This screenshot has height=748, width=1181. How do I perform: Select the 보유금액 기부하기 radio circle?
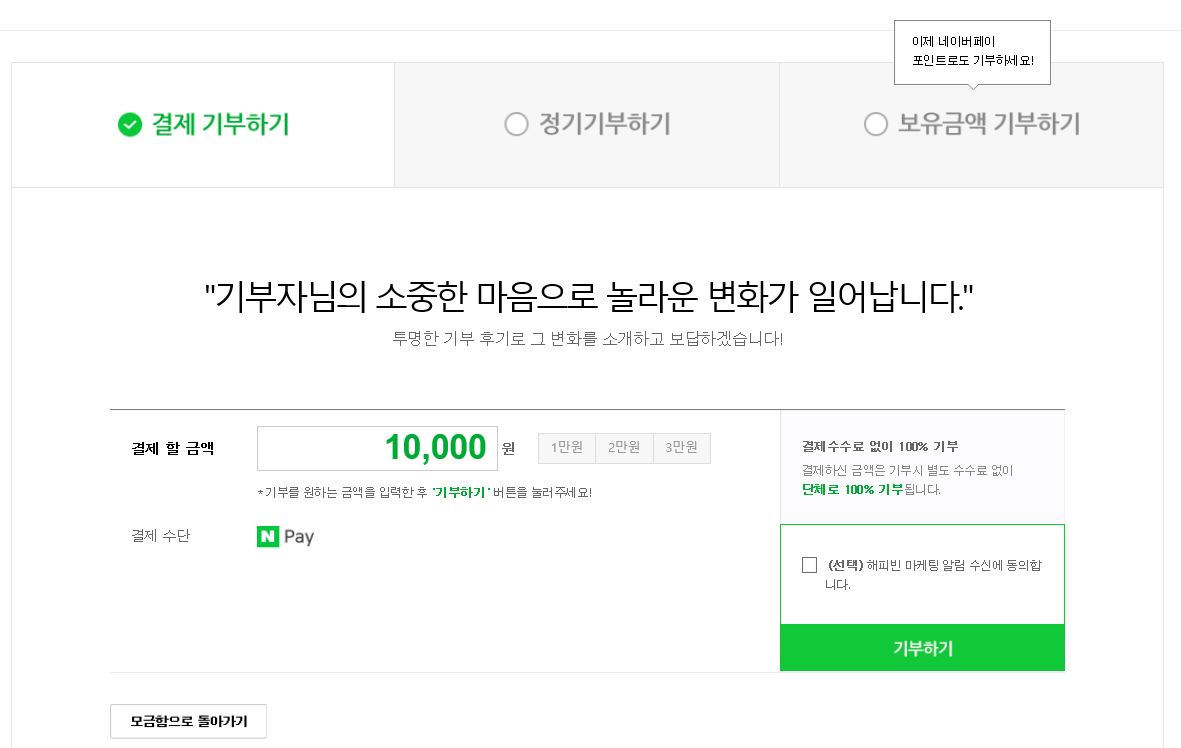876,125
